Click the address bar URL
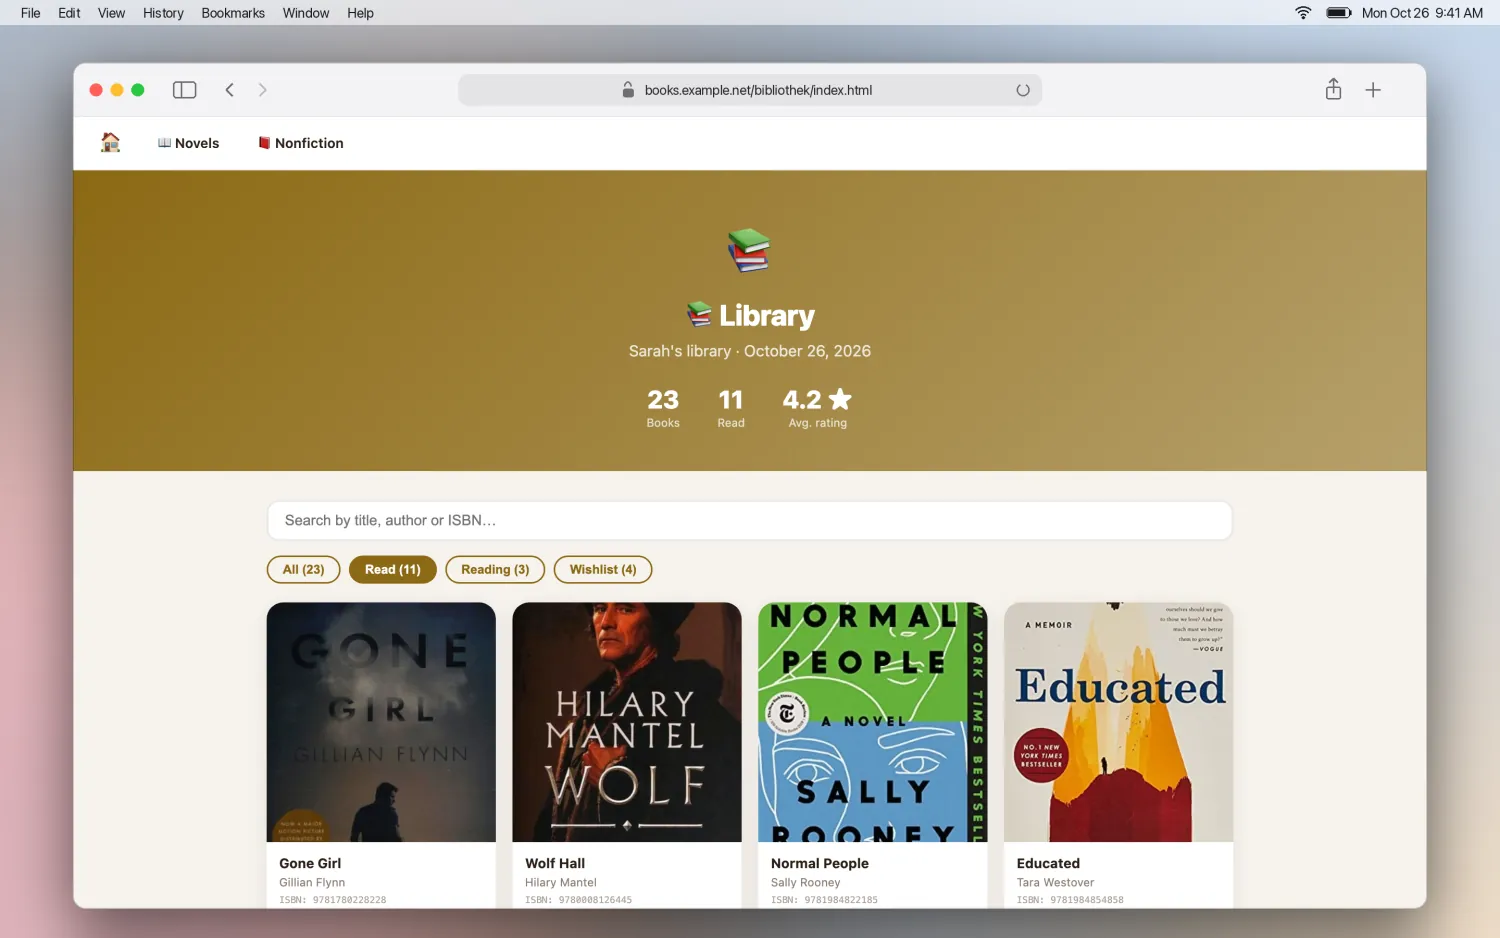The image size is (1500, 938). coord(758,90)
